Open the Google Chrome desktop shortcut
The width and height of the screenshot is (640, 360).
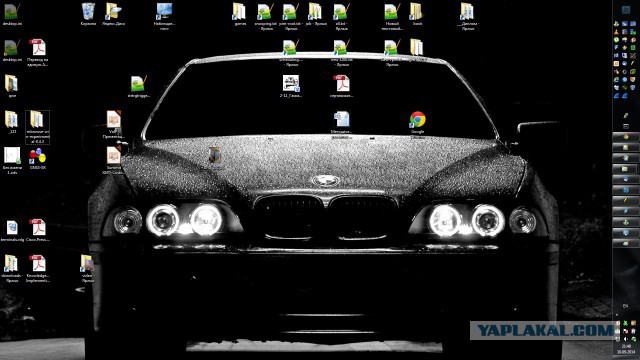point(418,120)
